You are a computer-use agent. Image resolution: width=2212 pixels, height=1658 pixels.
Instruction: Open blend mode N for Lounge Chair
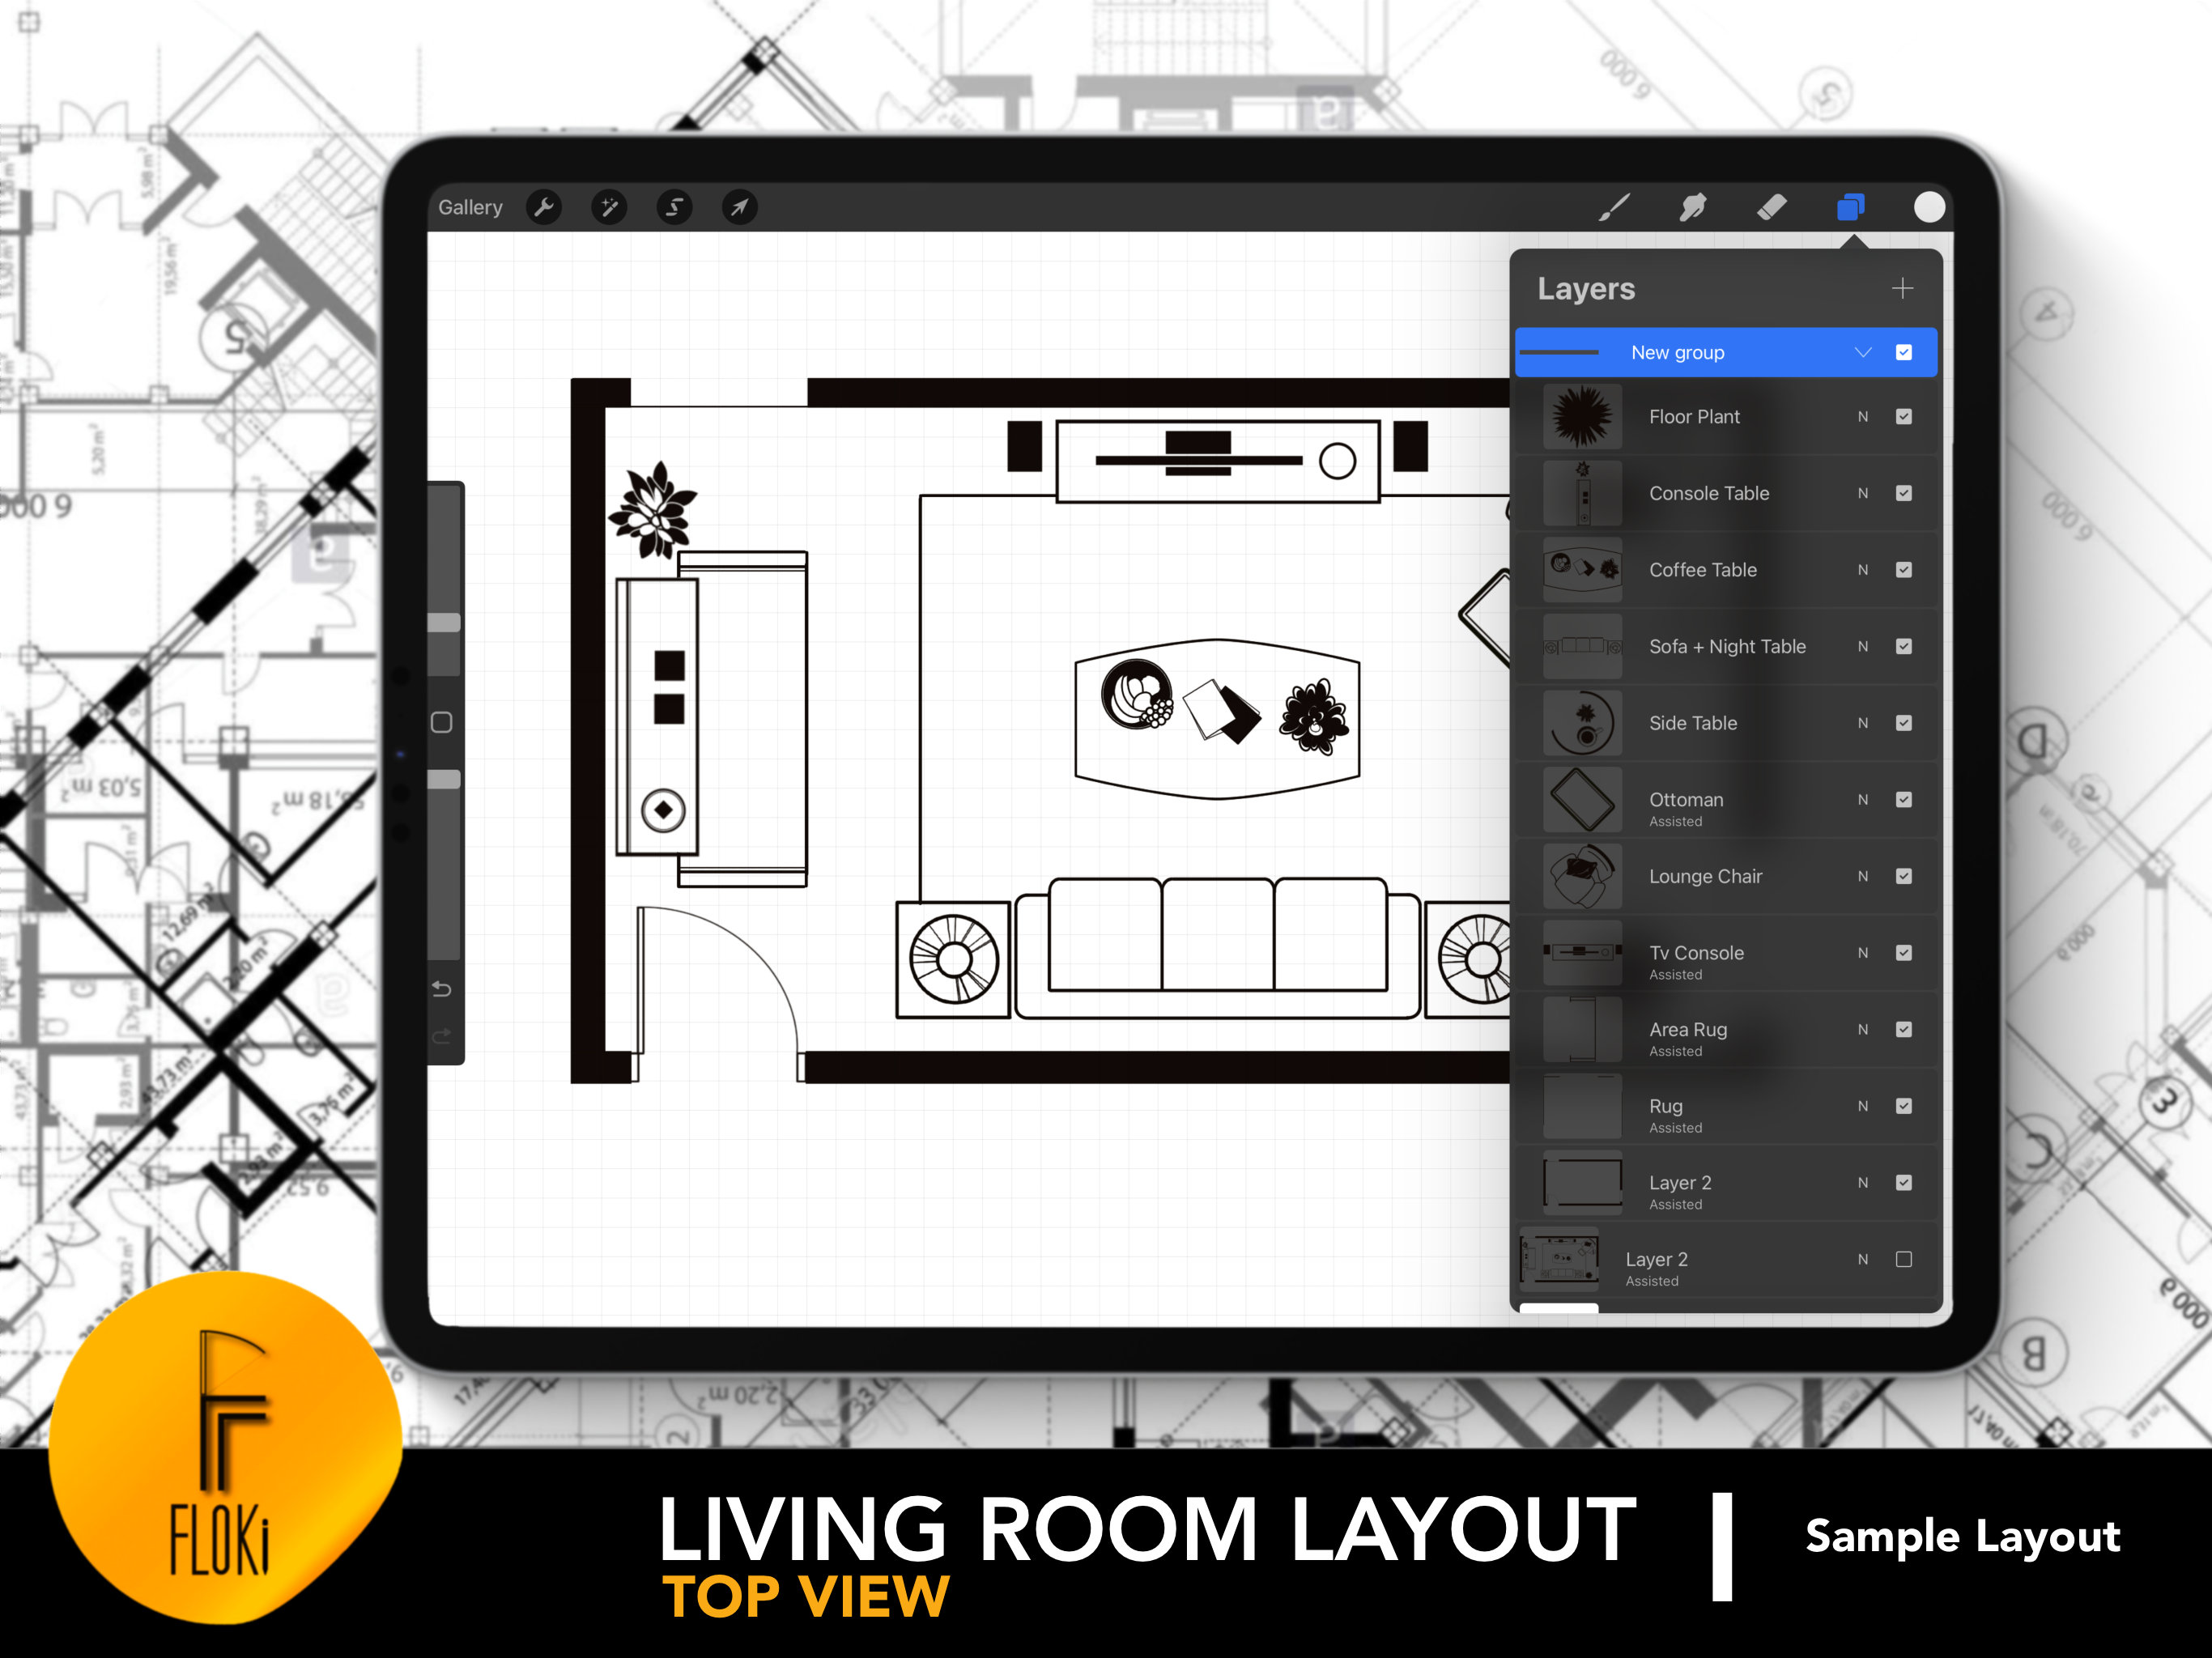pos(1863,876)
